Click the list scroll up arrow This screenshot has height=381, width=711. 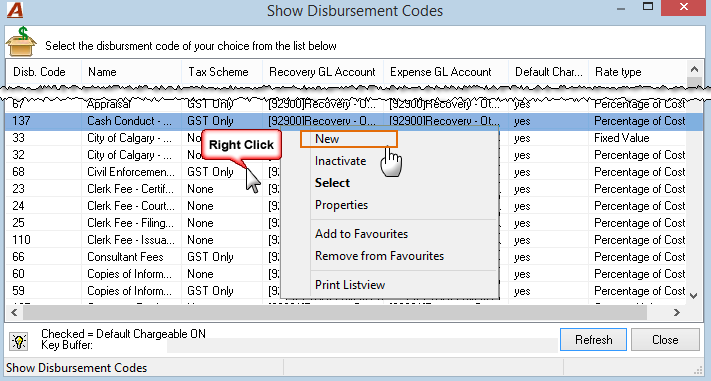(694, 69)
